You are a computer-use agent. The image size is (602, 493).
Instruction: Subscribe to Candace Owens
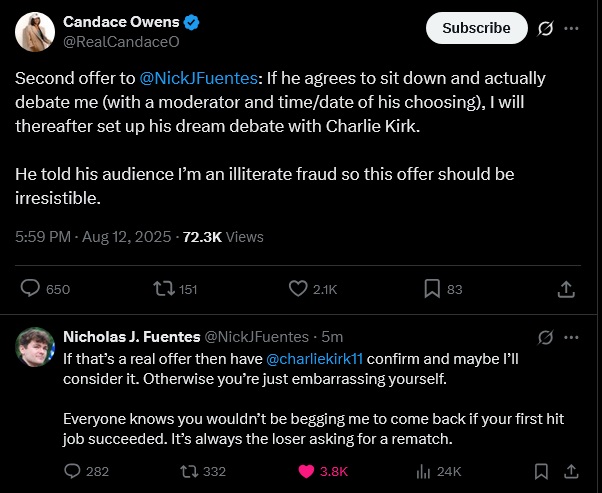(476, 28)
